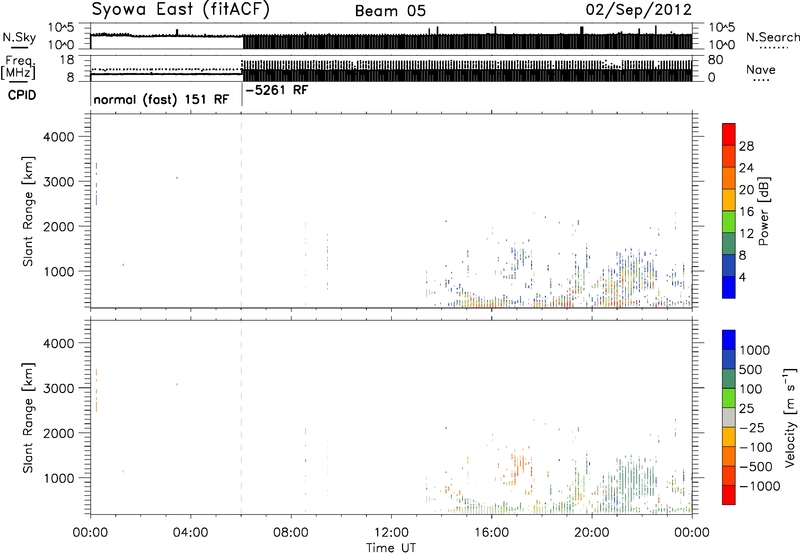
Task: Click the "80" Nave axis tick
Action: [x=715, y=60]
